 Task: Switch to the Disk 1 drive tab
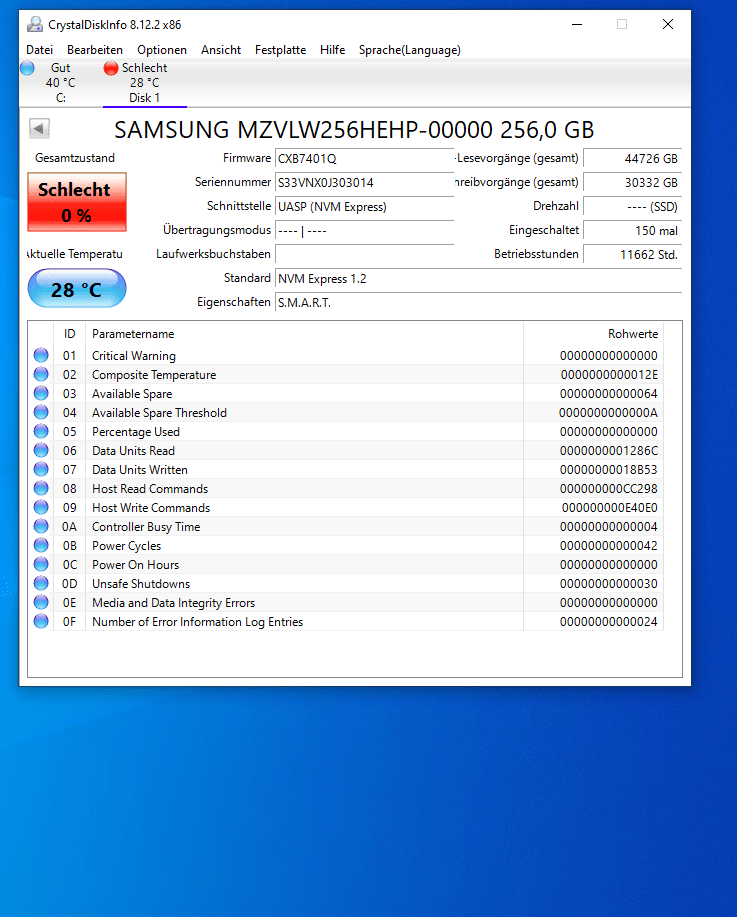tap(144, 83)
